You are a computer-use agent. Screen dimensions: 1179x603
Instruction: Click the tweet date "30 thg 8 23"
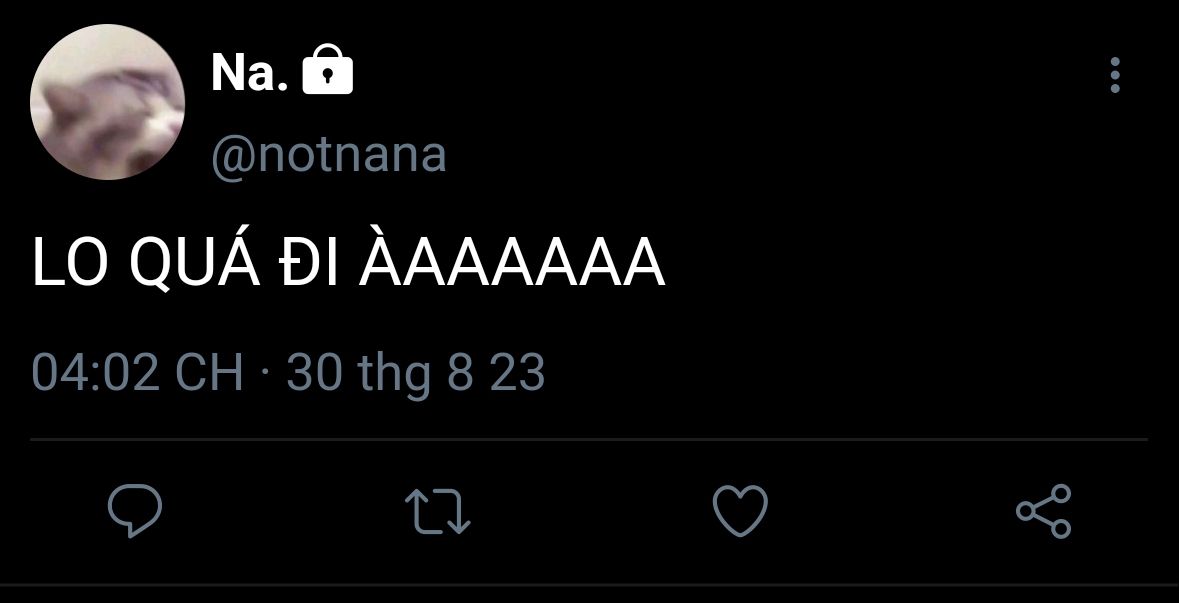[x=415, y=373]
